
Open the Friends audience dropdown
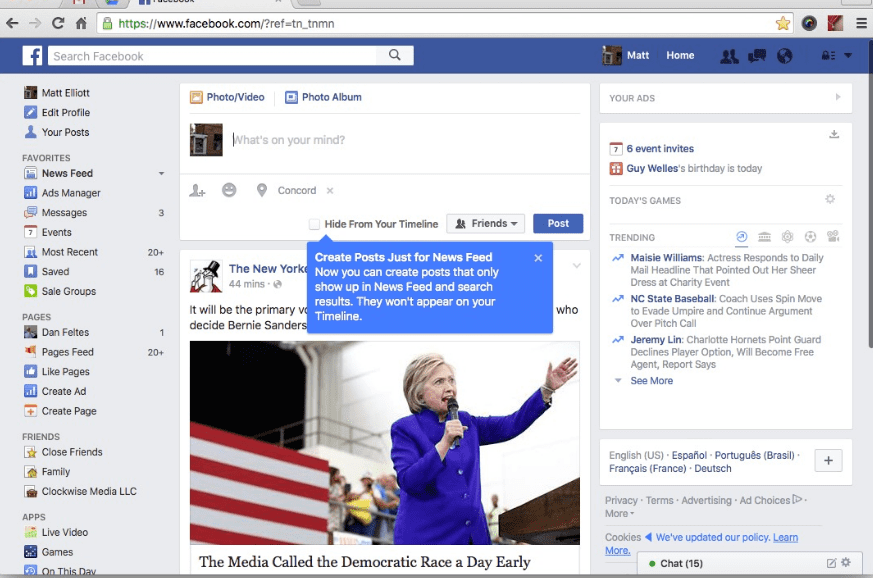485,224
